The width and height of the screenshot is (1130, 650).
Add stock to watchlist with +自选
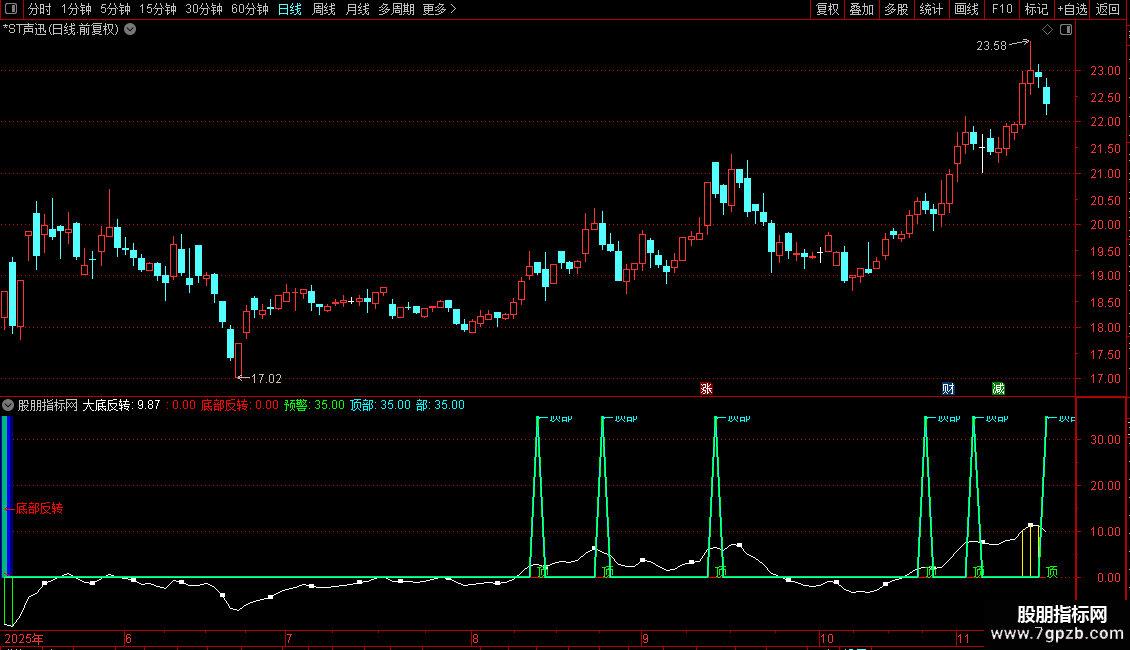click(1072, 9)
